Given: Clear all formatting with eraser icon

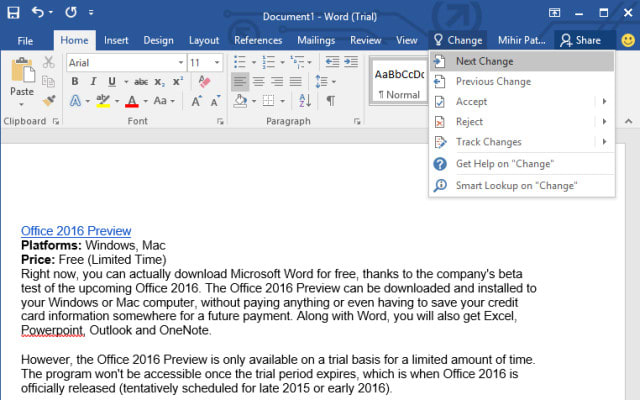Looking at the screenshot, I should tap(204, 81).
